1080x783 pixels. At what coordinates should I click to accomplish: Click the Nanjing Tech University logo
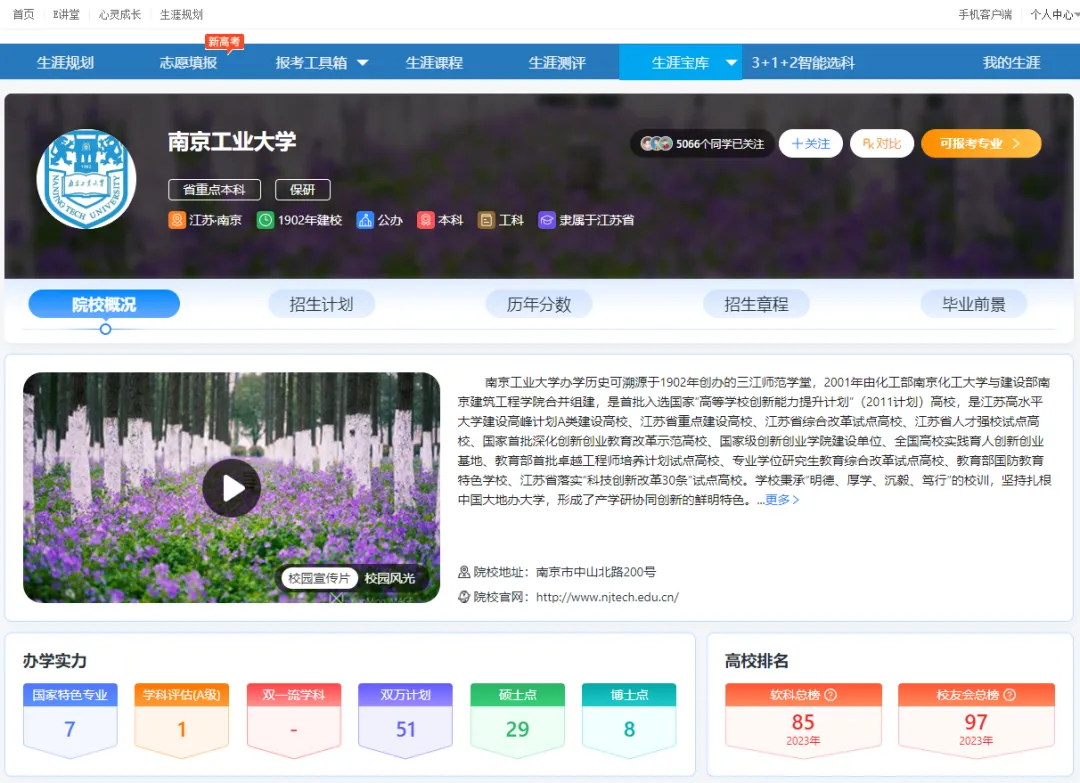(86, 179)
